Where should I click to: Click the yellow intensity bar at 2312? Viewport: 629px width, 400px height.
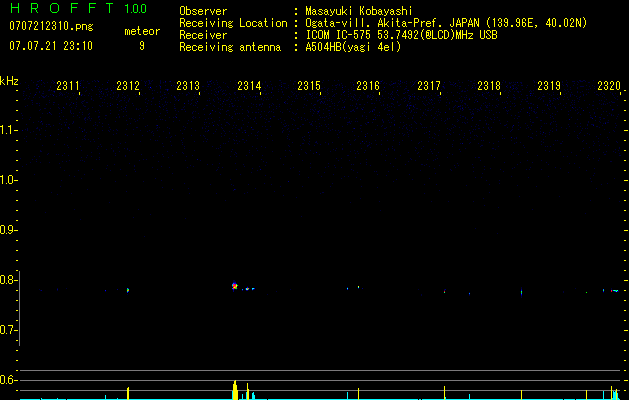coord(128,393)
